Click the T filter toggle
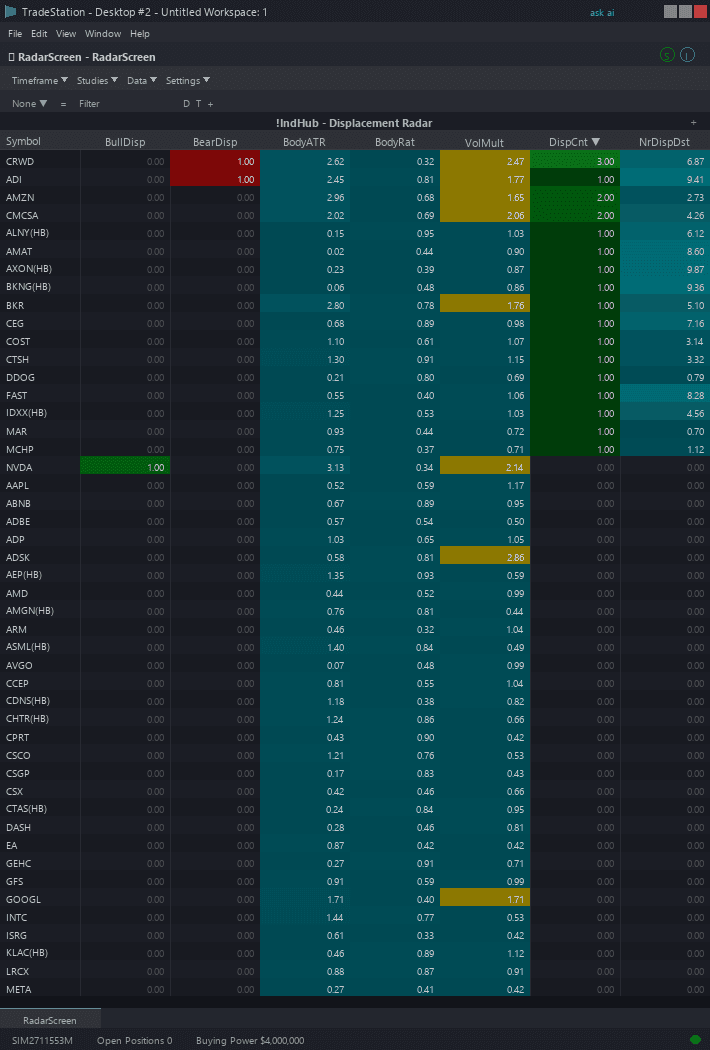 coord(198,104)
